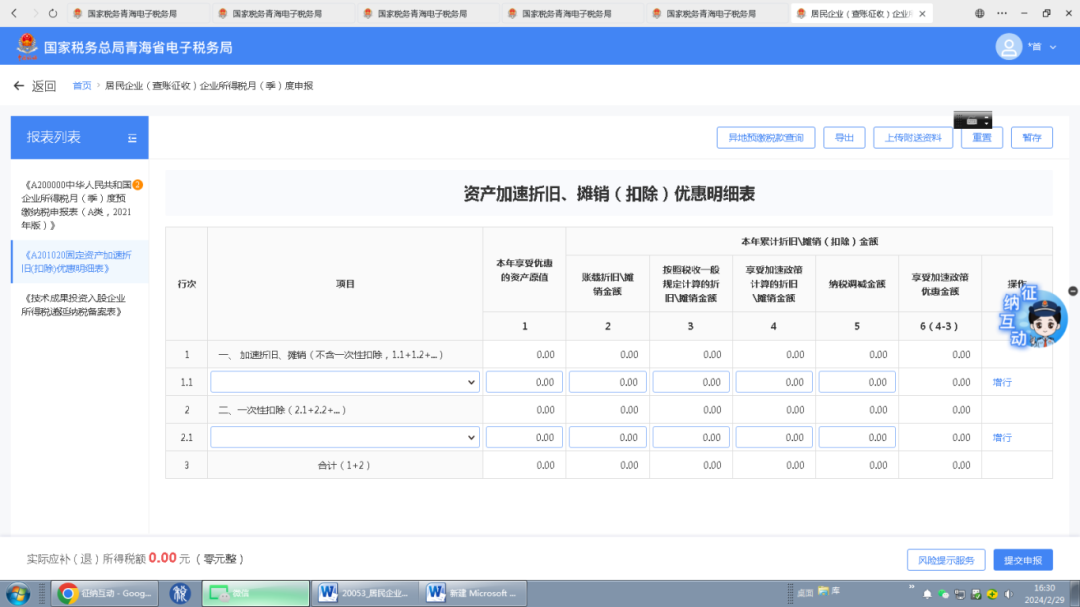Viewport: 1080px width, 607px height.
Task: Click 增行 link in row 1.1
Action: [1002, 382]
